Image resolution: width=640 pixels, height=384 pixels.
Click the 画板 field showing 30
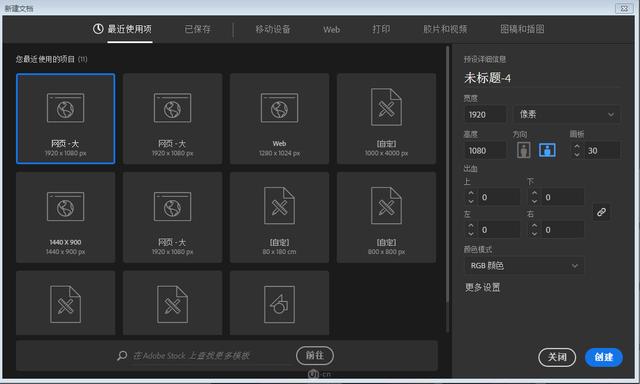pos(602,151)
